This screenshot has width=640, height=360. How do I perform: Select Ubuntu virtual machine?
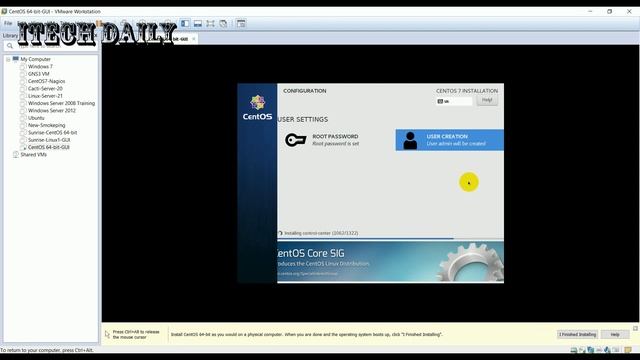click(x=36, y=118)
